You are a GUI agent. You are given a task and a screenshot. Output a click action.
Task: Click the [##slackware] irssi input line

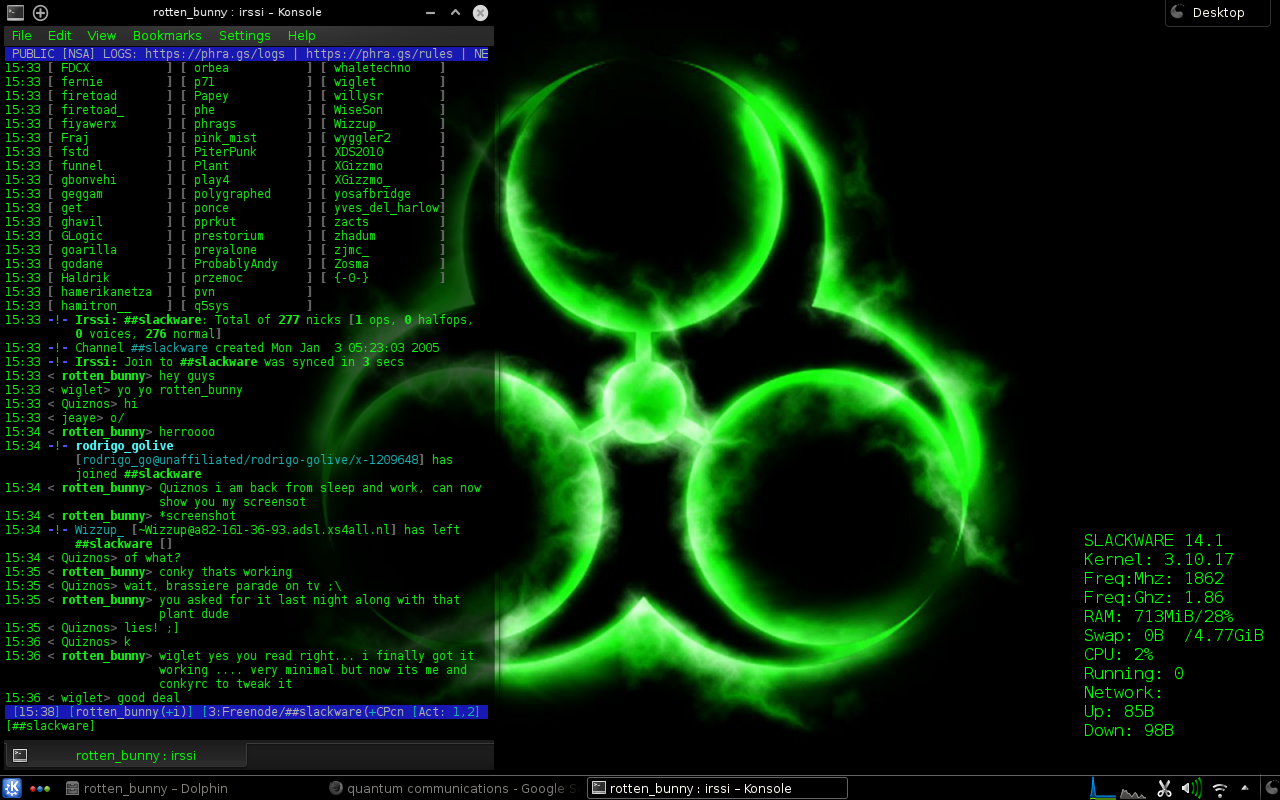coord(247,726)
